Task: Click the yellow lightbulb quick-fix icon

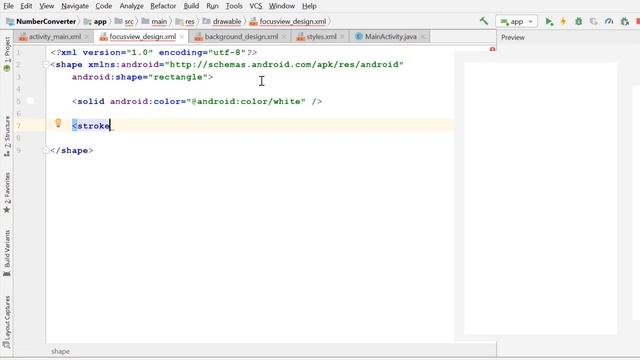Action: [x=58, y=123]
